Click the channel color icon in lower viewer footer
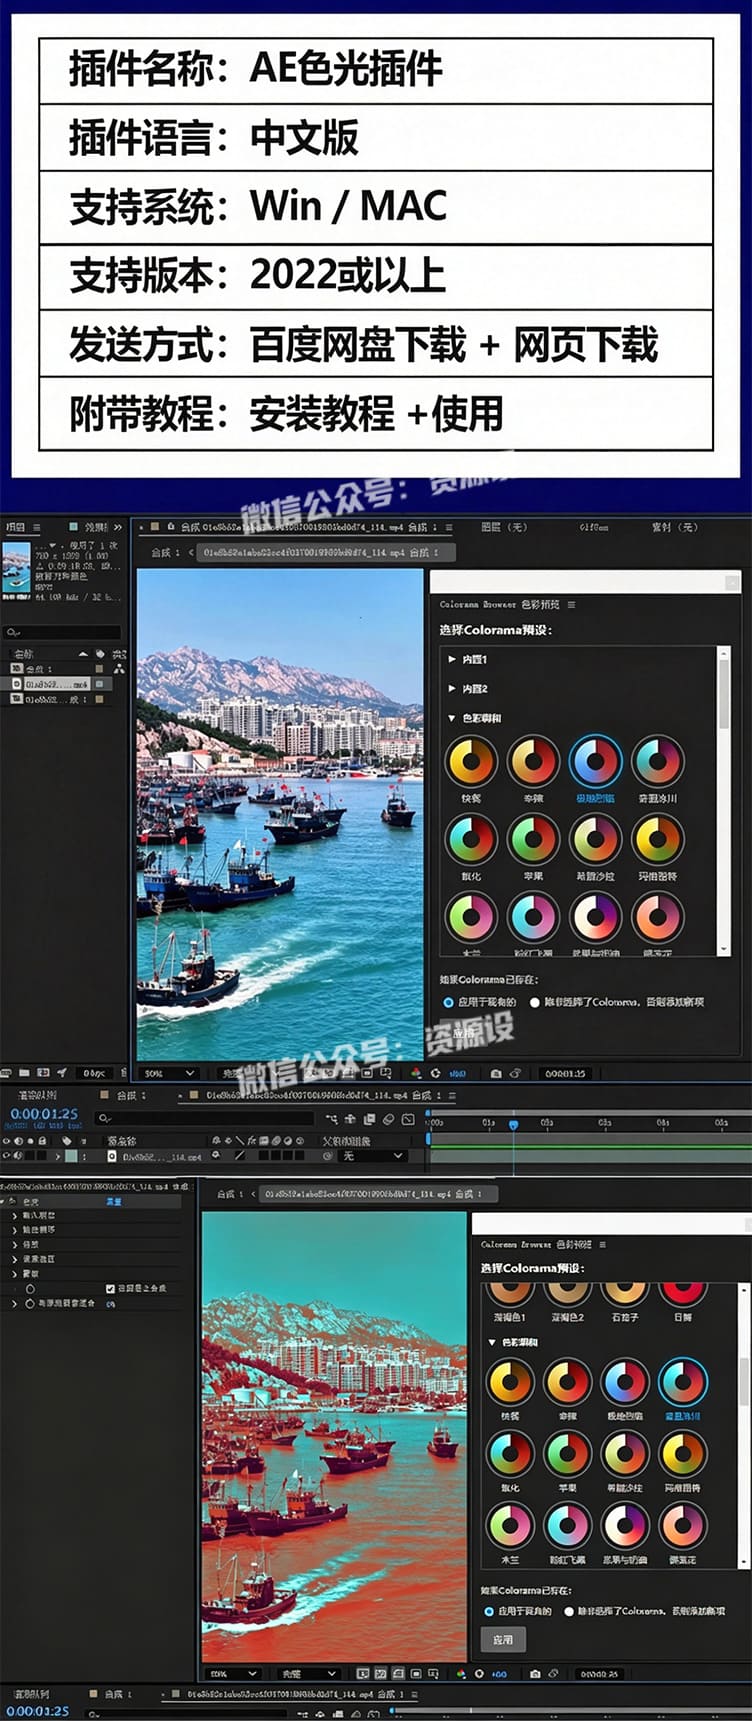Image resolution: width=752 pixels, height=1721 pixels. click(461, 1674)
